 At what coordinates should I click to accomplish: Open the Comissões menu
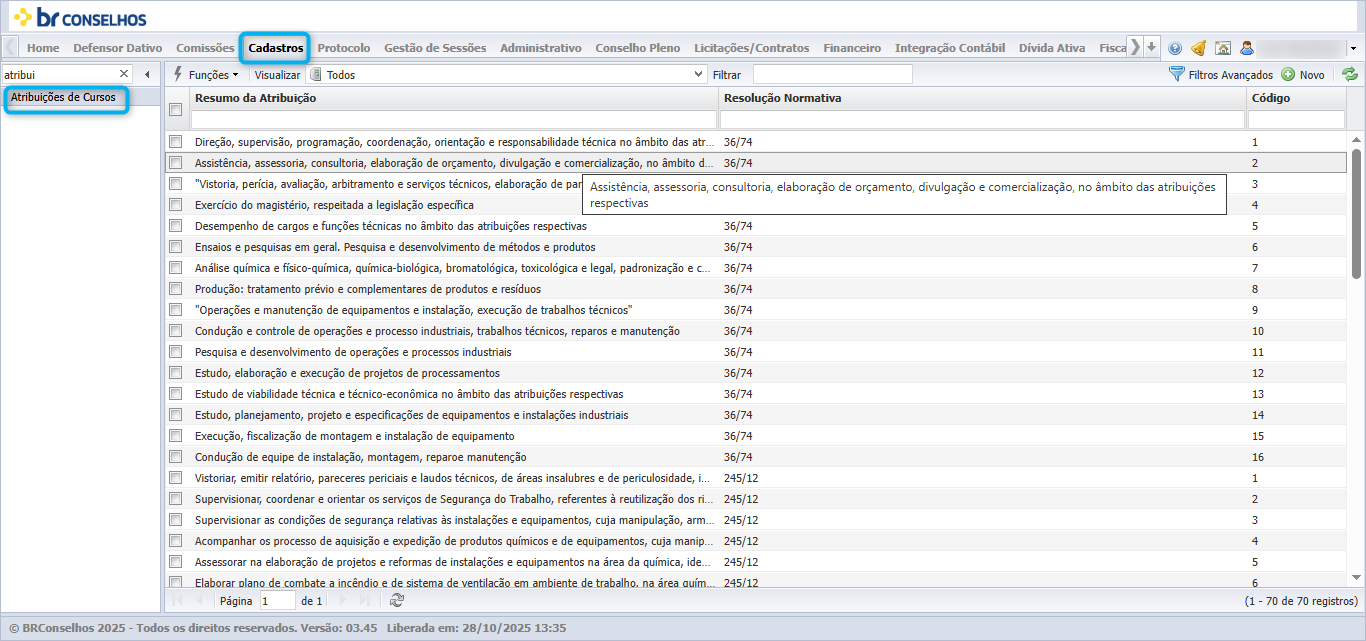point(205,47)
